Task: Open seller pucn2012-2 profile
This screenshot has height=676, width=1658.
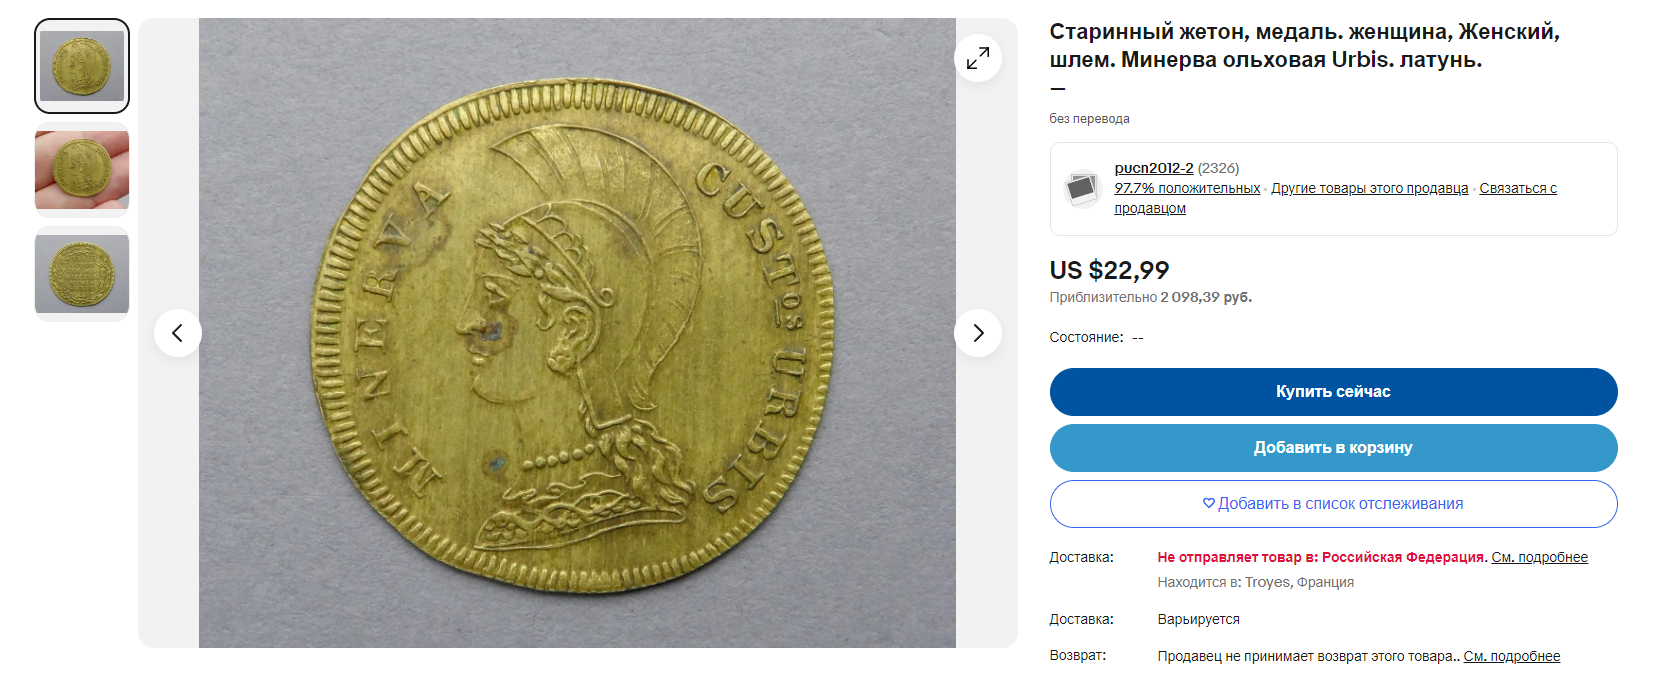Action: (x=1154, y=168)
